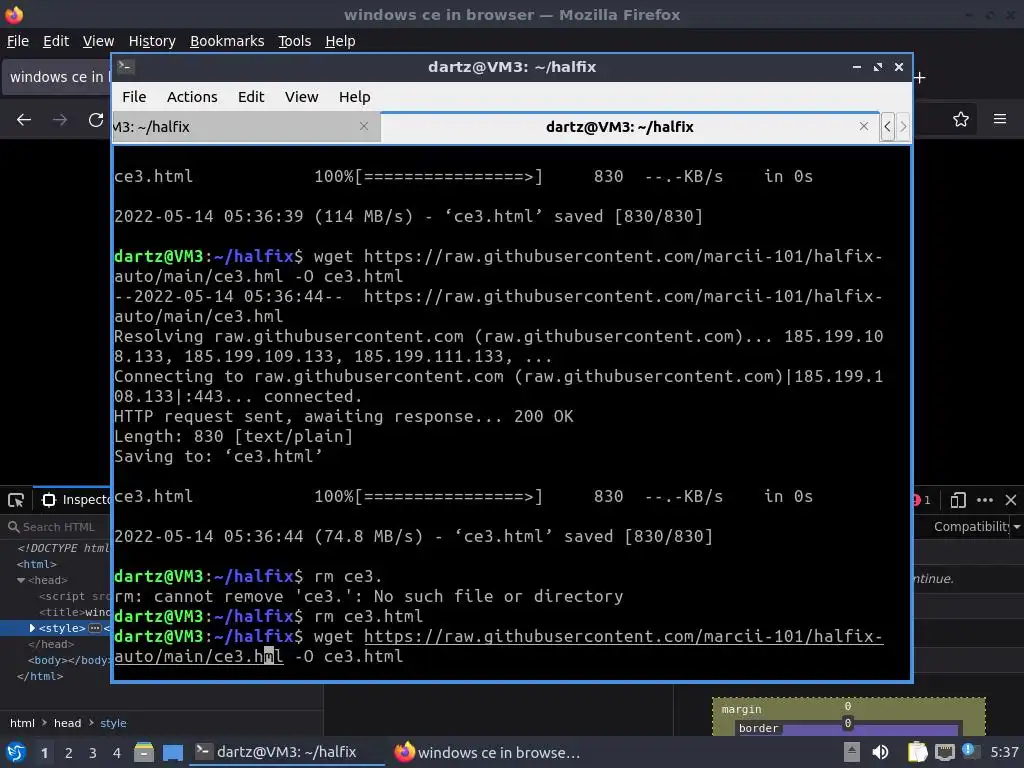Viewport: 1024px width, 768px height.
Task: Toggle responsive design mode in devtools
Action: click(958, 500)
